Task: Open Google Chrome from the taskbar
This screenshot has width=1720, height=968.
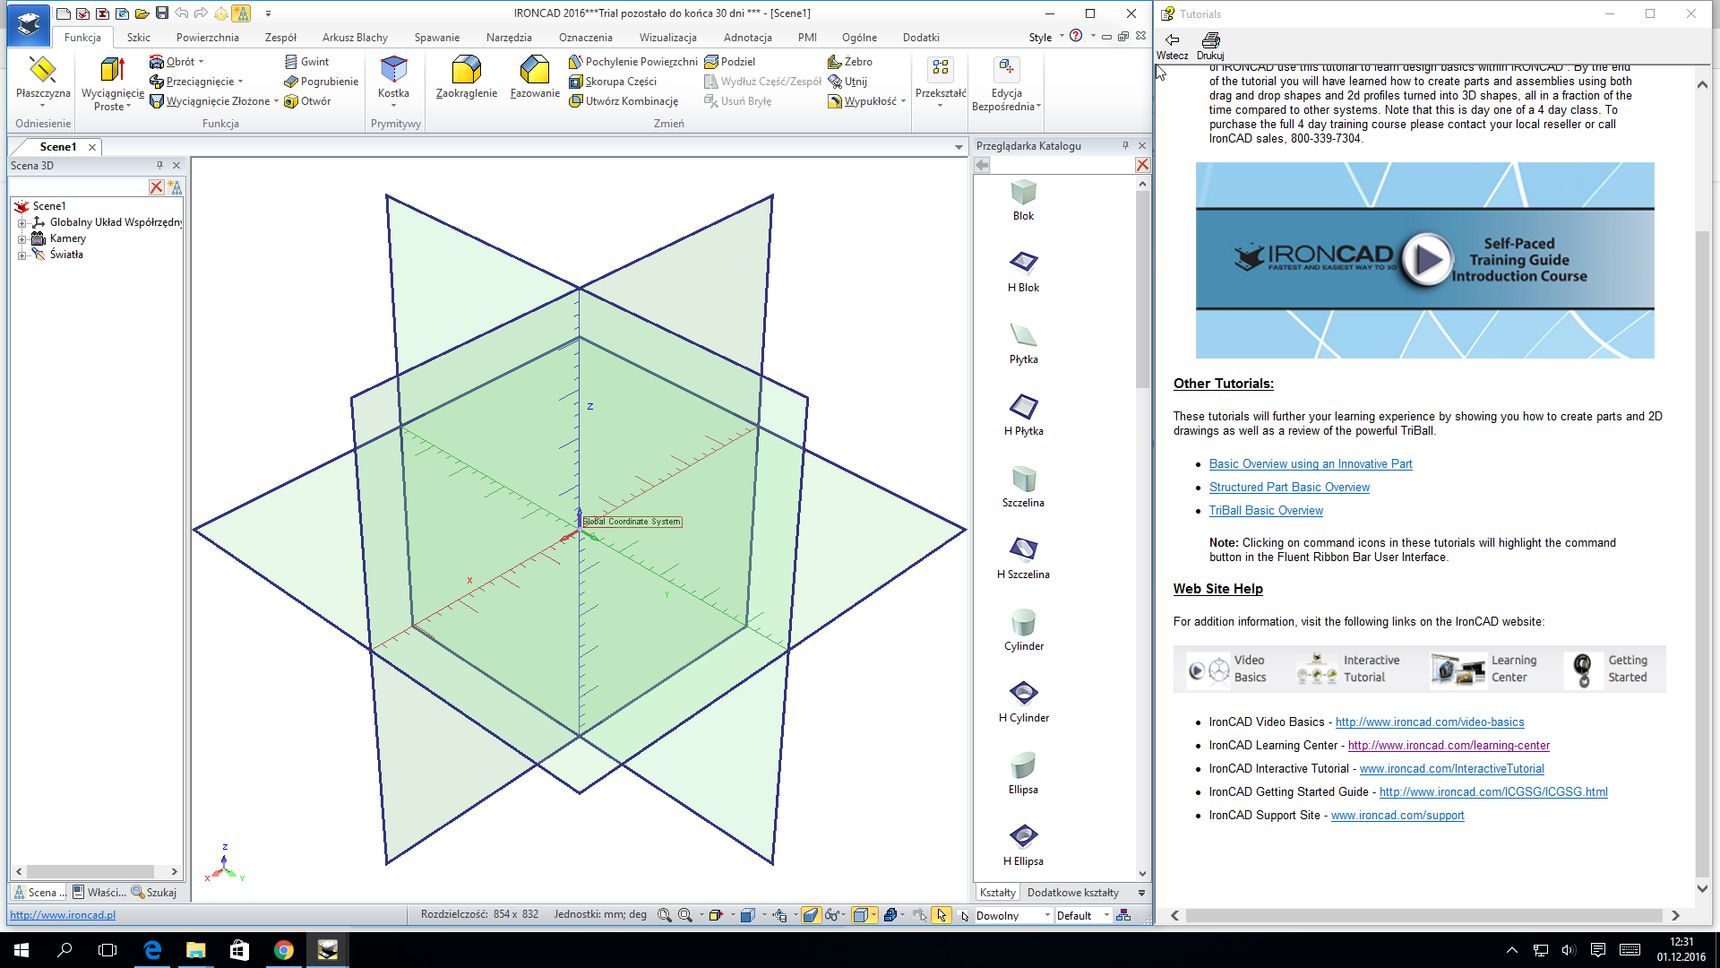Action: [283, 950]
